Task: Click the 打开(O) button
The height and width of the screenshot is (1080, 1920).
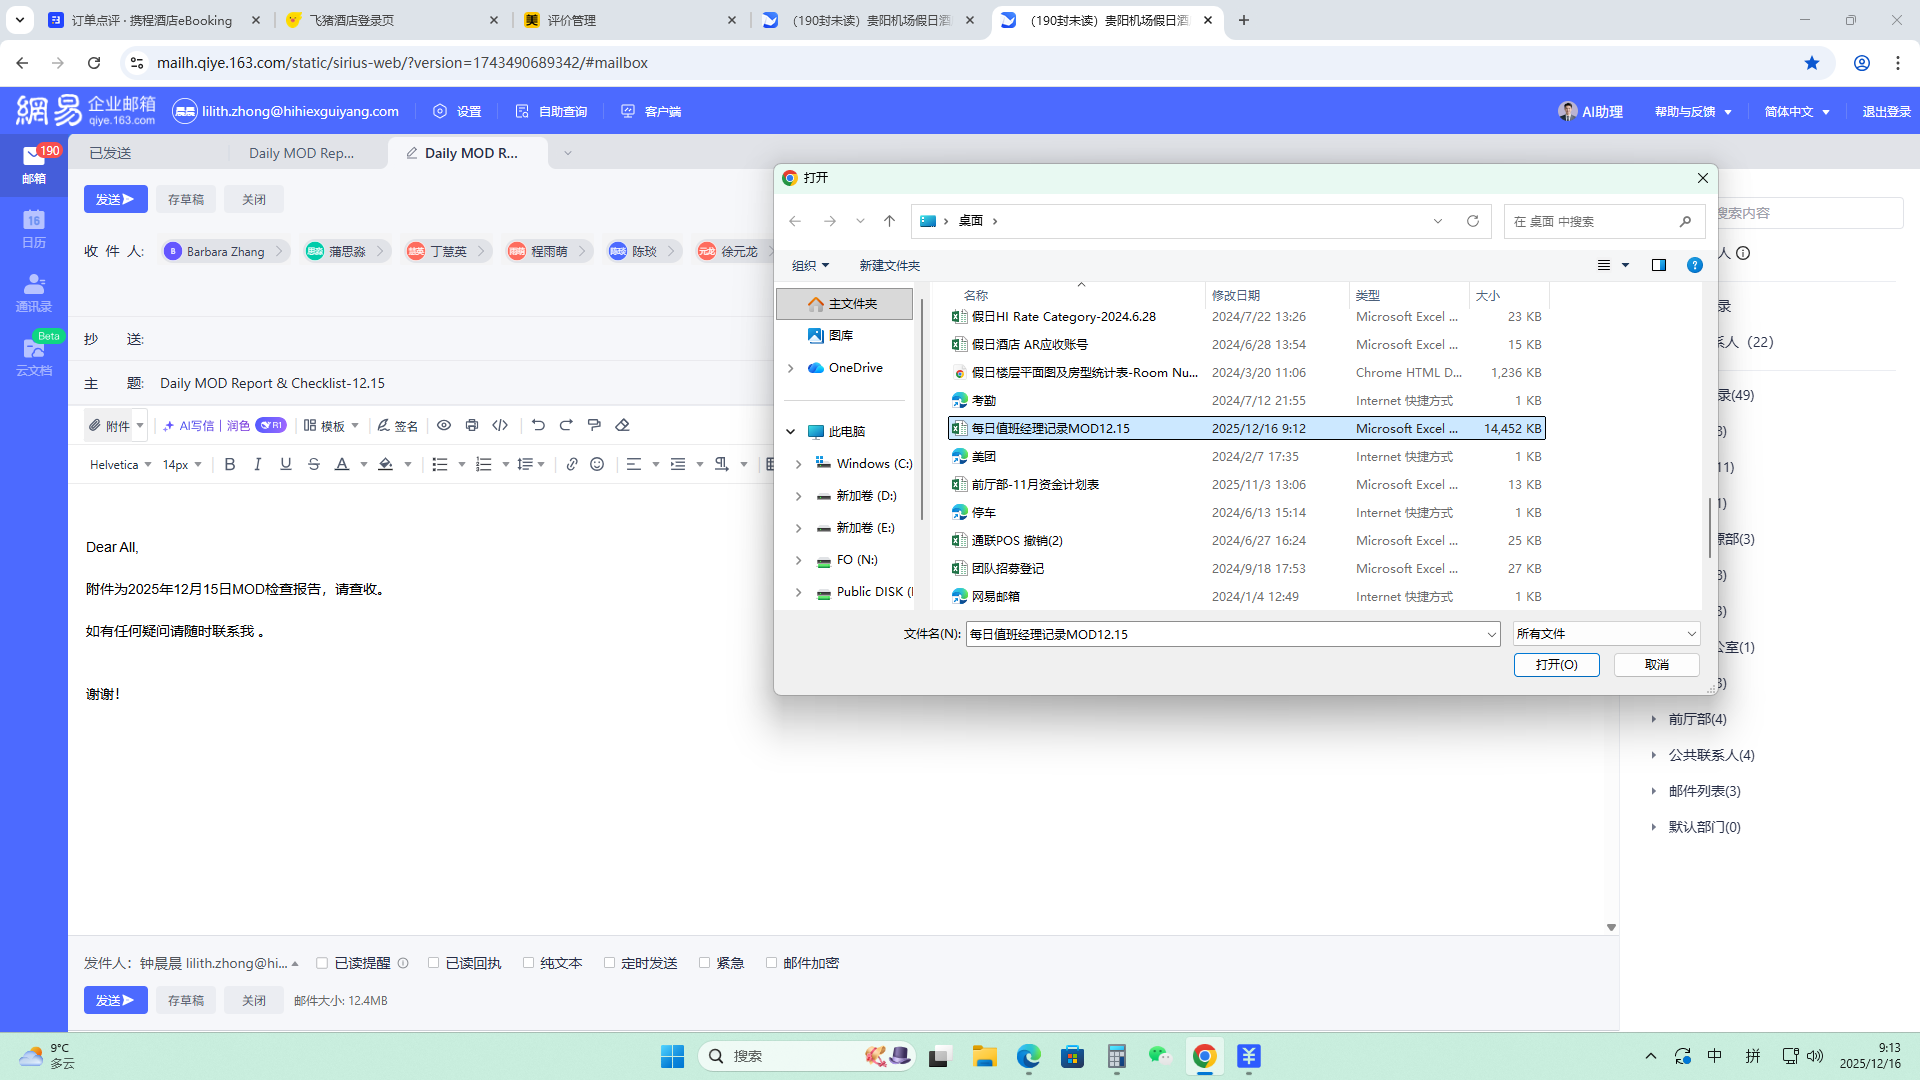Action: (1556, 665)
